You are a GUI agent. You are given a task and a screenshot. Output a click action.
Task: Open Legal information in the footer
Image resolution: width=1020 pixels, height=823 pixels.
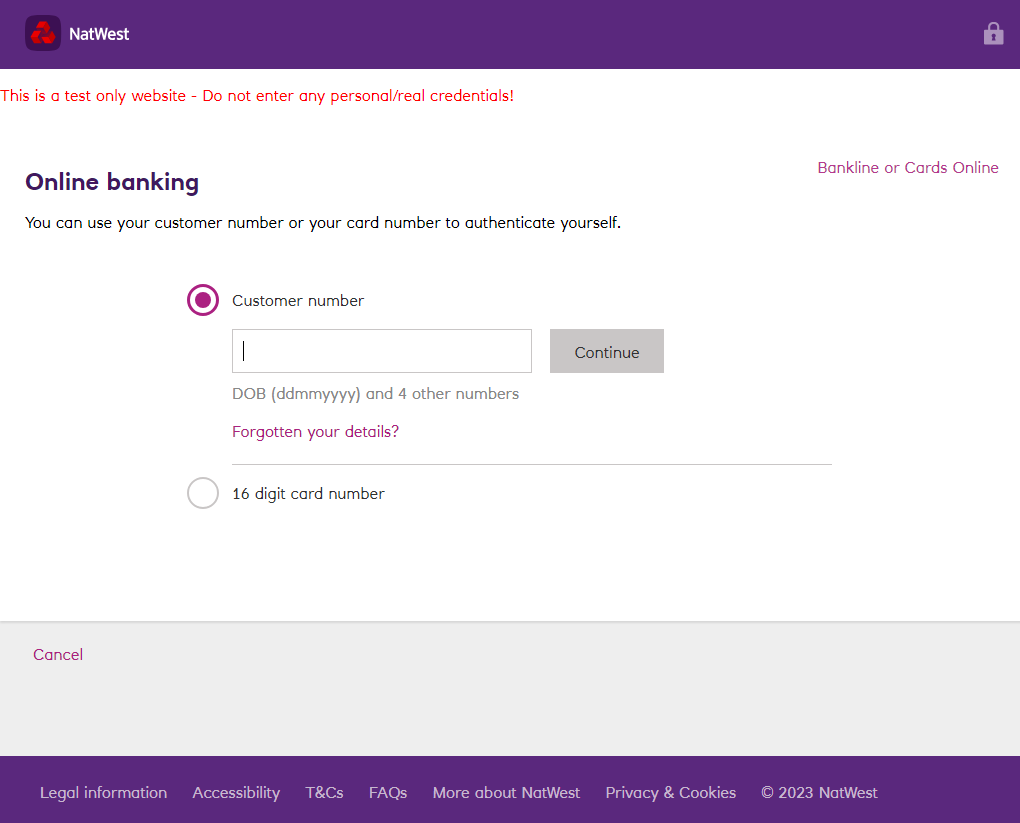coord(103,793)
